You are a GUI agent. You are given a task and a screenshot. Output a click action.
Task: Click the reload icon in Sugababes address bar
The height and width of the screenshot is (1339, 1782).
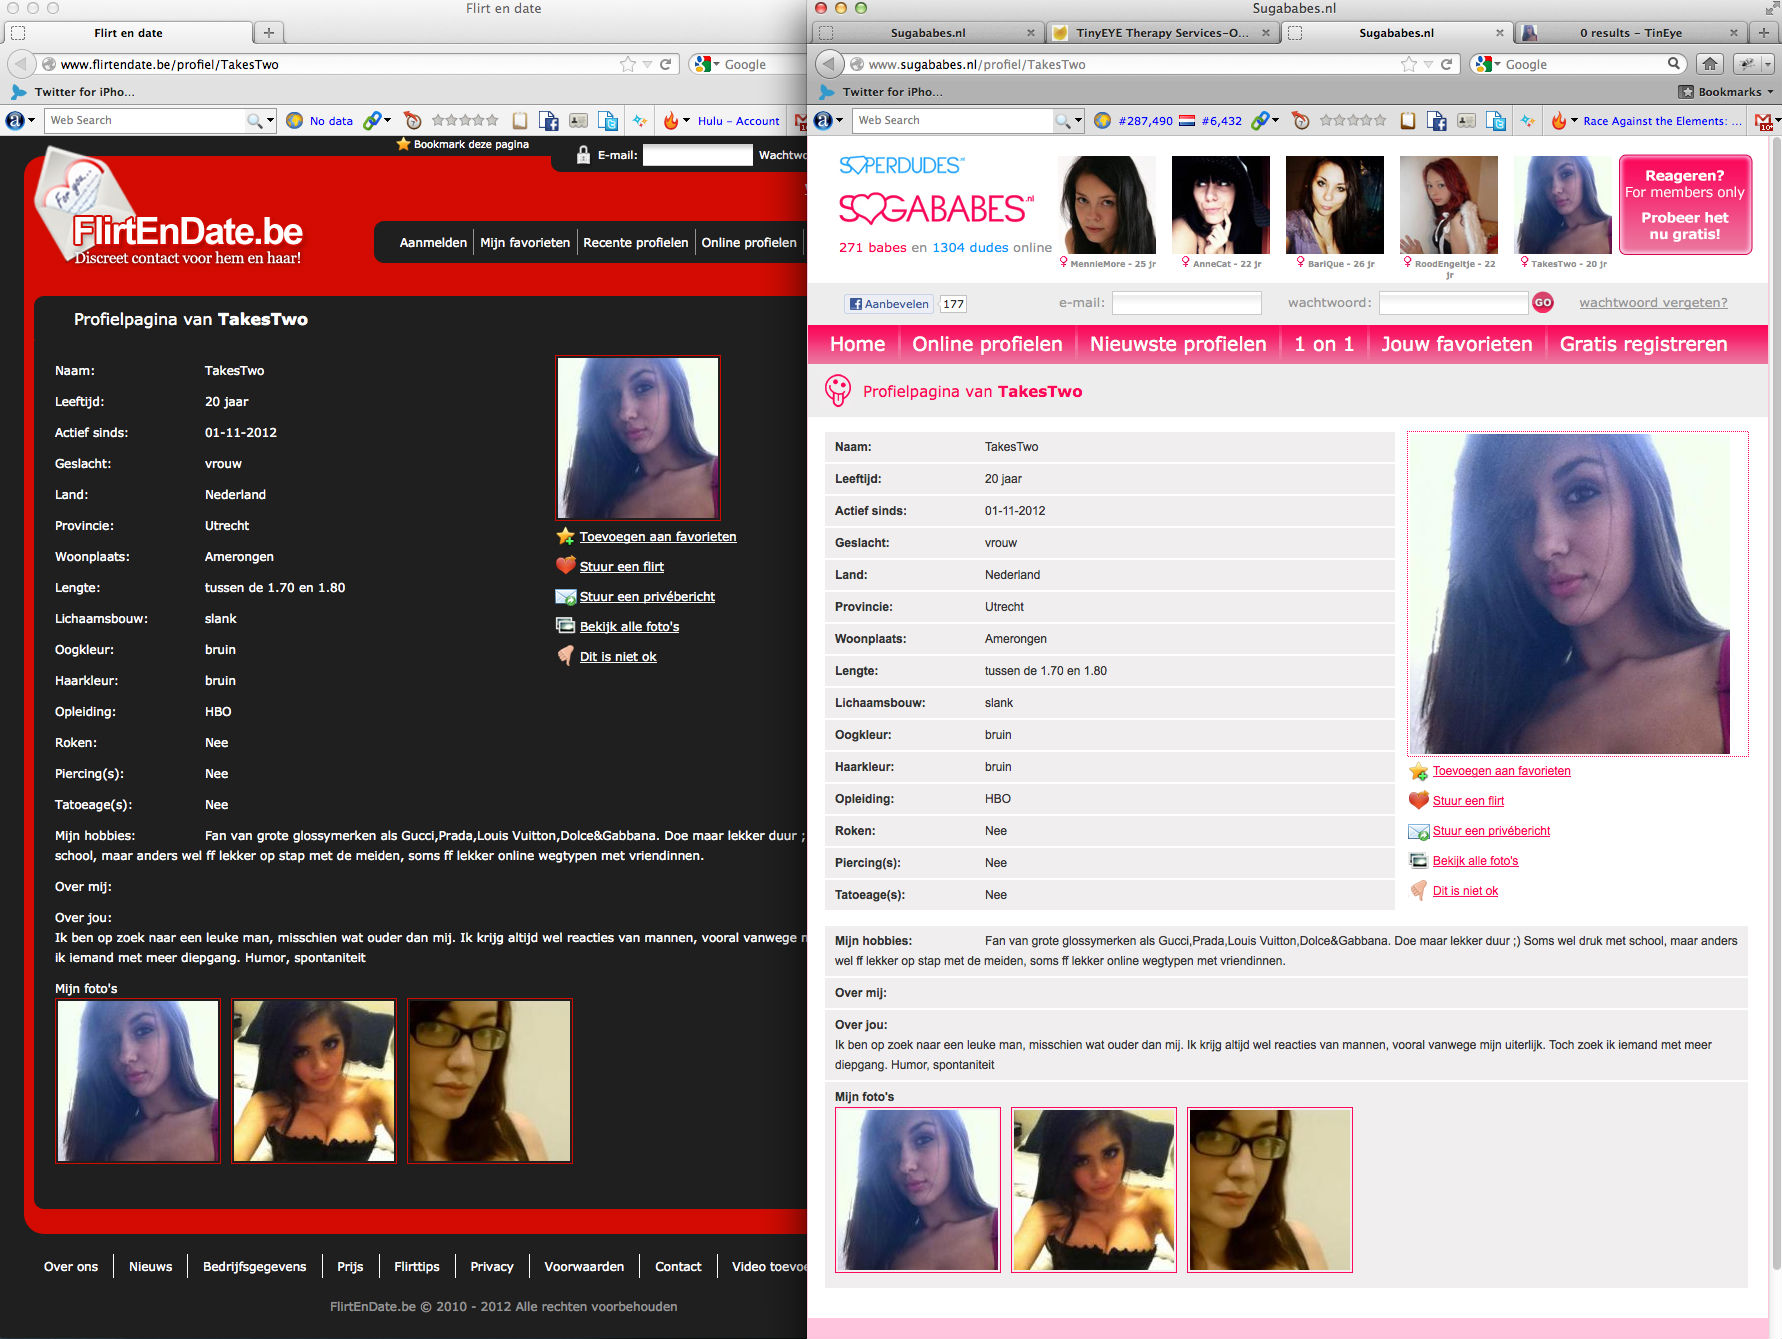1446,64
